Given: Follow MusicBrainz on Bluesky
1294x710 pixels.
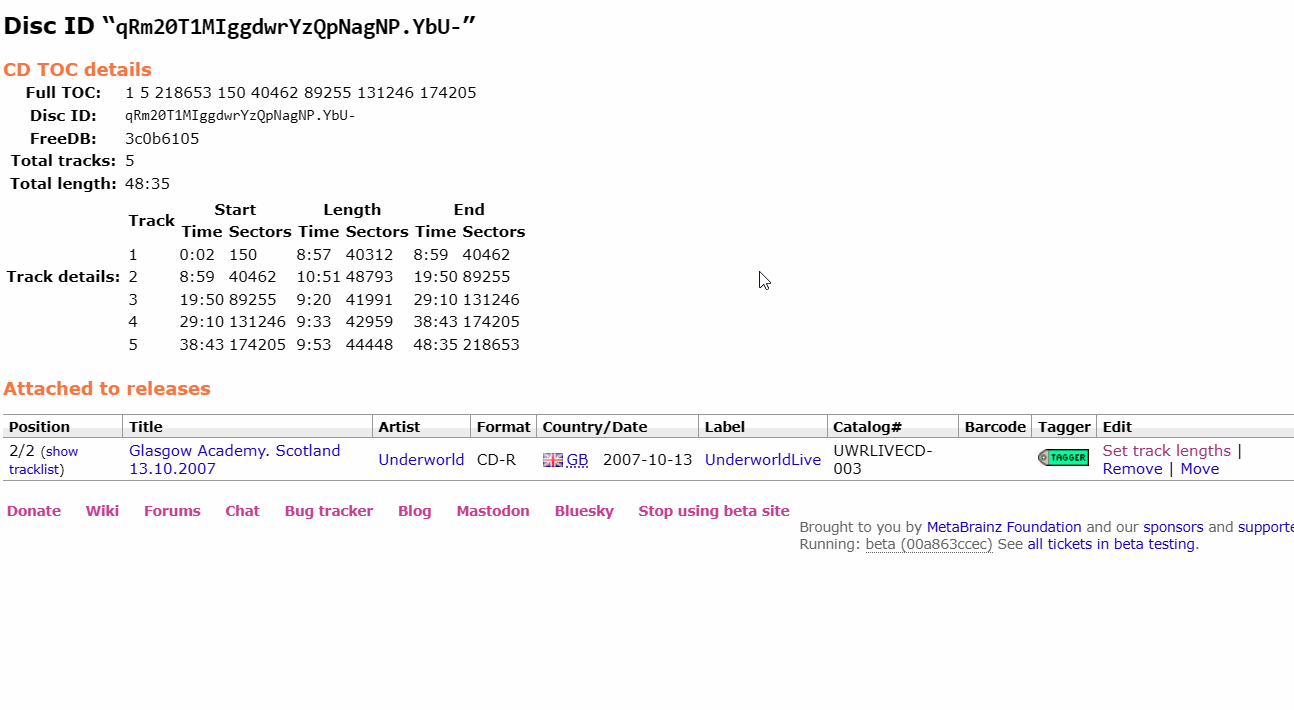Looking at the screenshot, I should coord(584,510).
